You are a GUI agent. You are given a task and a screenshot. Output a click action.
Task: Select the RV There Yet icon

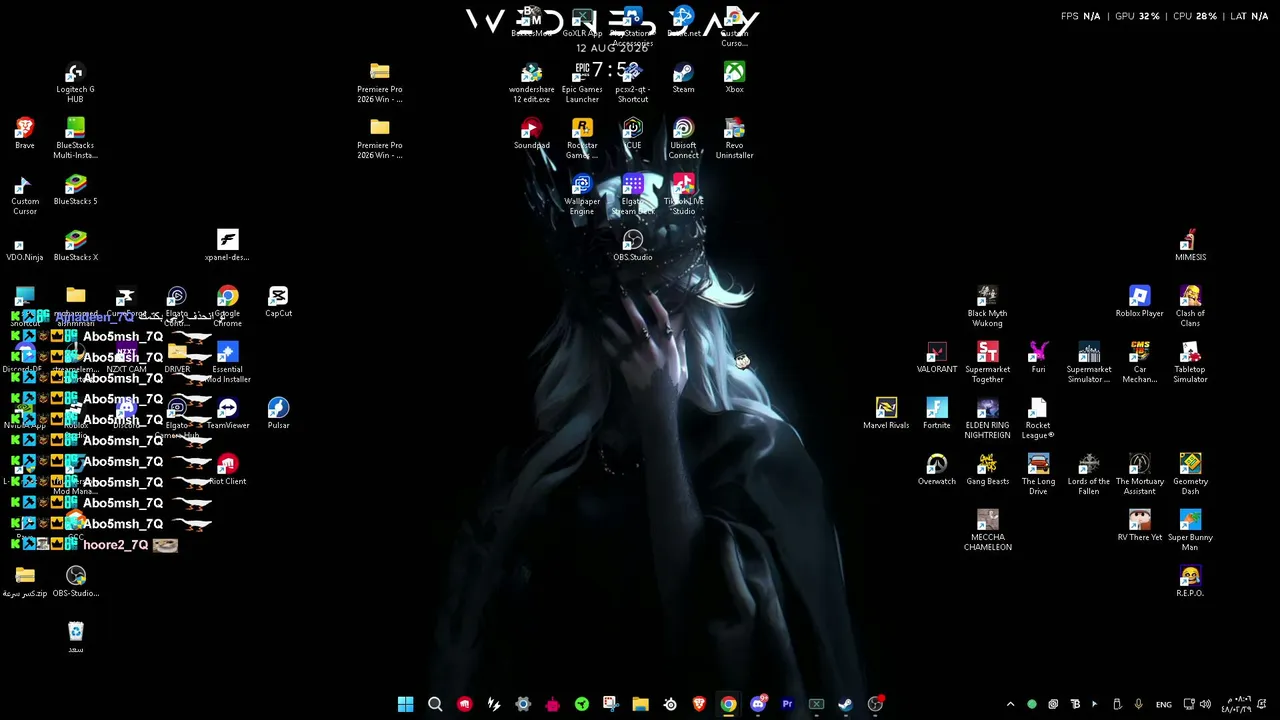tap(1139, 526)
